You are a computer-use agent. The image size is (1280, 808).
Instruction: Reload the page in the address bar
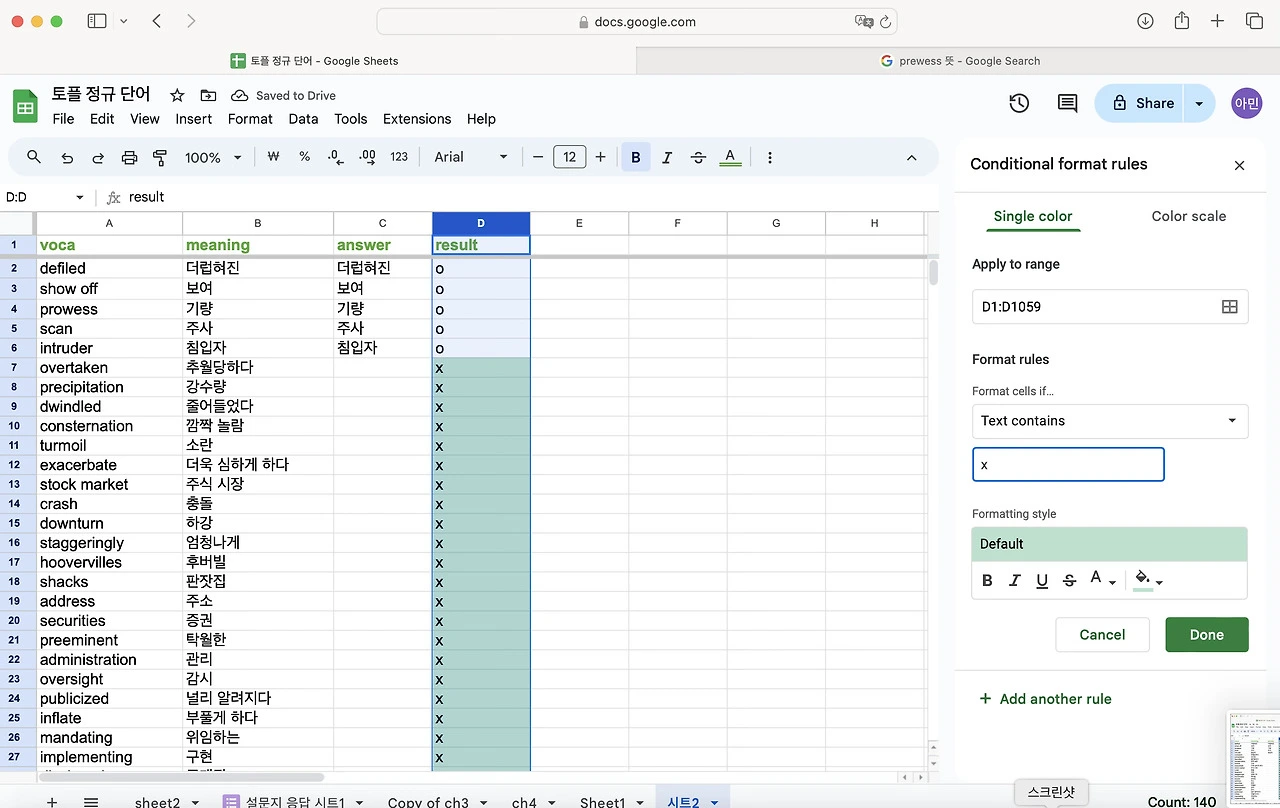(x=885, y=21)
